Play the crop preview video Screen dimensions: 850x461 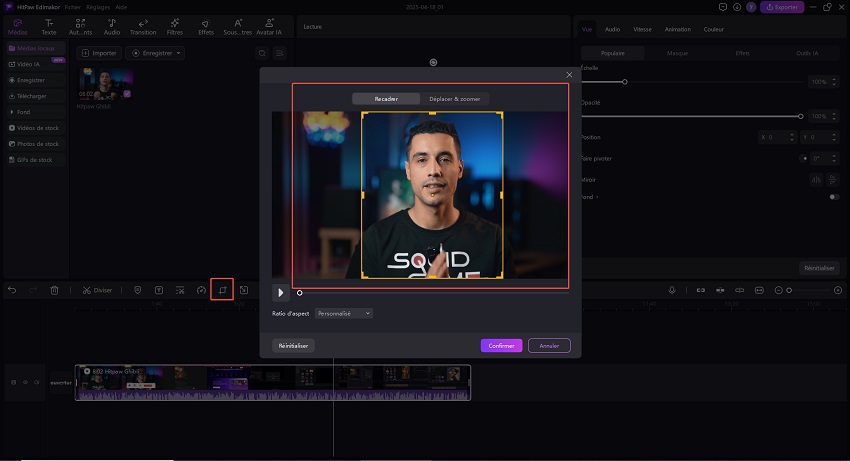tap(280, 292)
